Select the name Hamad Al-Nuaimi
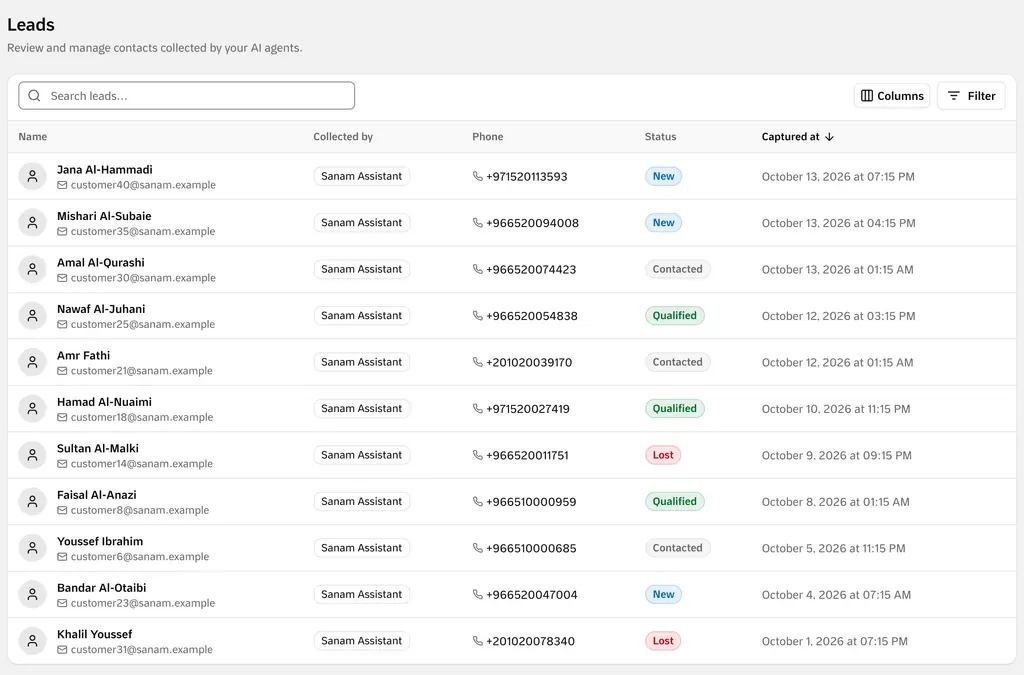The image size is (1024, 675). pos(104,402)
